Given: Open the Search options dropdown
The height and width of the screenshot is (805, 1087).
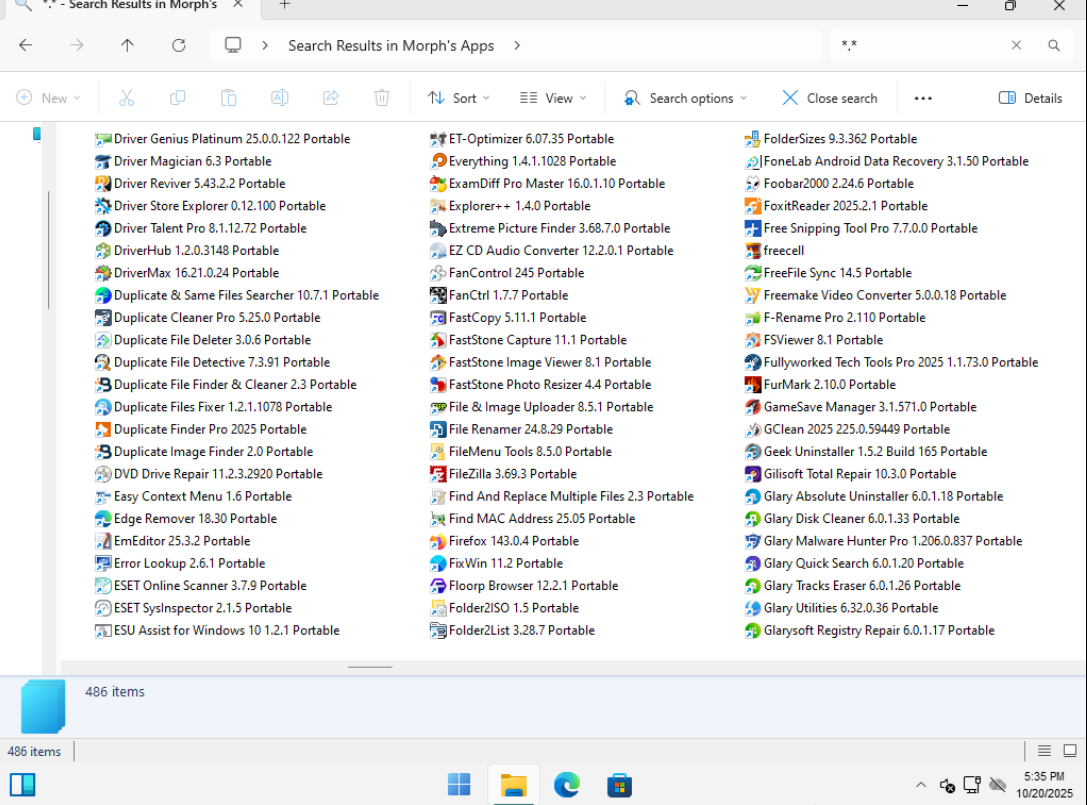Looking at the screenshot, I should click(x=685, y=98).
